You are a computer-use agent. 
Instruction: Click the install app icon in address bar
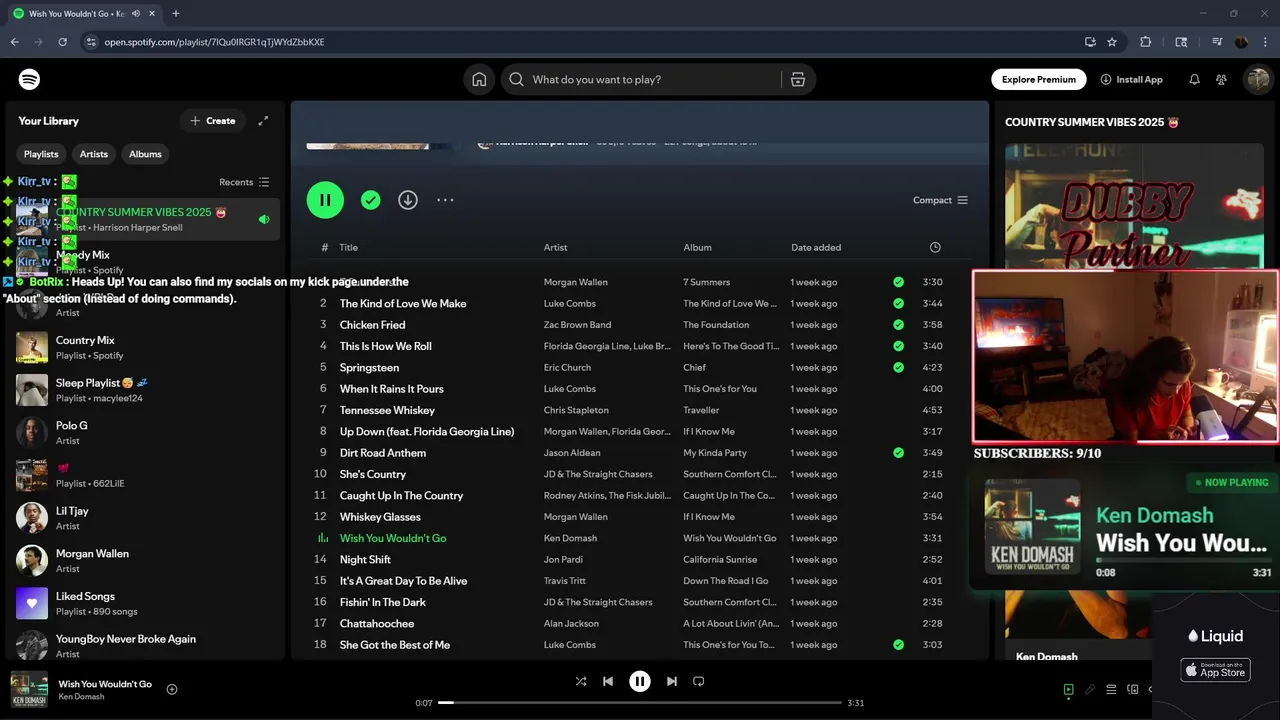(1090, 42)
